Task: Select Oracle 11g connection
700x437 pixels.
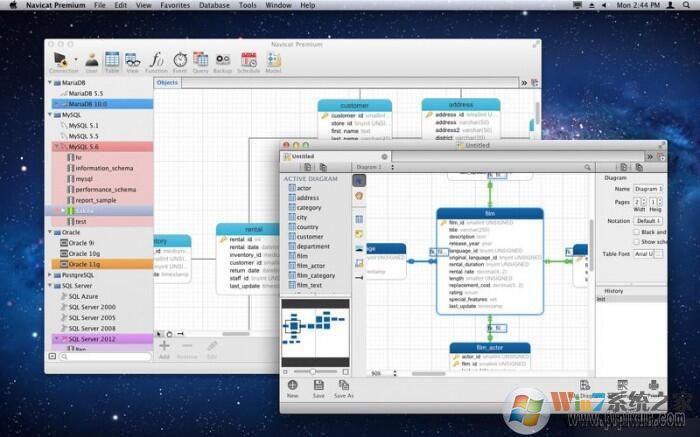Action: tap(102, 264)
